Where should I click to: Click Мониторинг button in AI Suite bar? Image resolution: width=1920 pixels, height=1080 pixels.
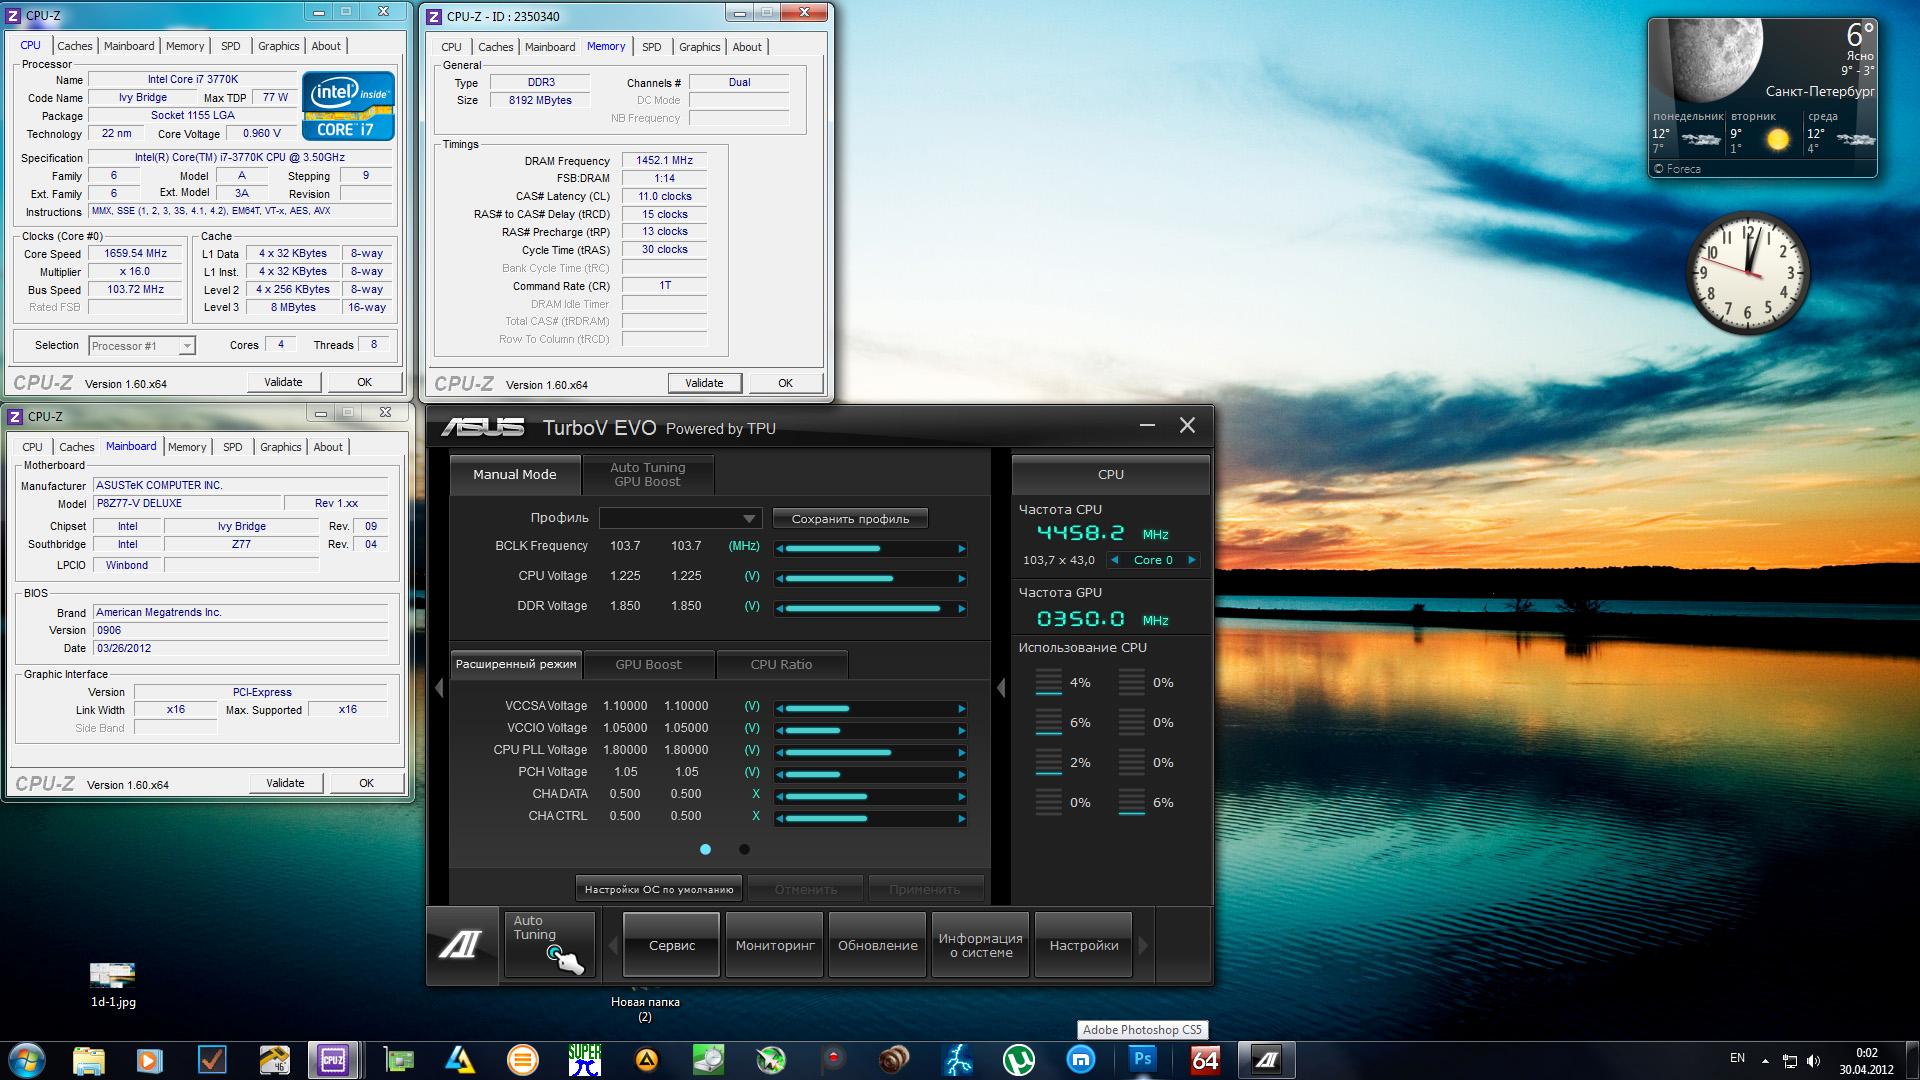pos(775,945)
